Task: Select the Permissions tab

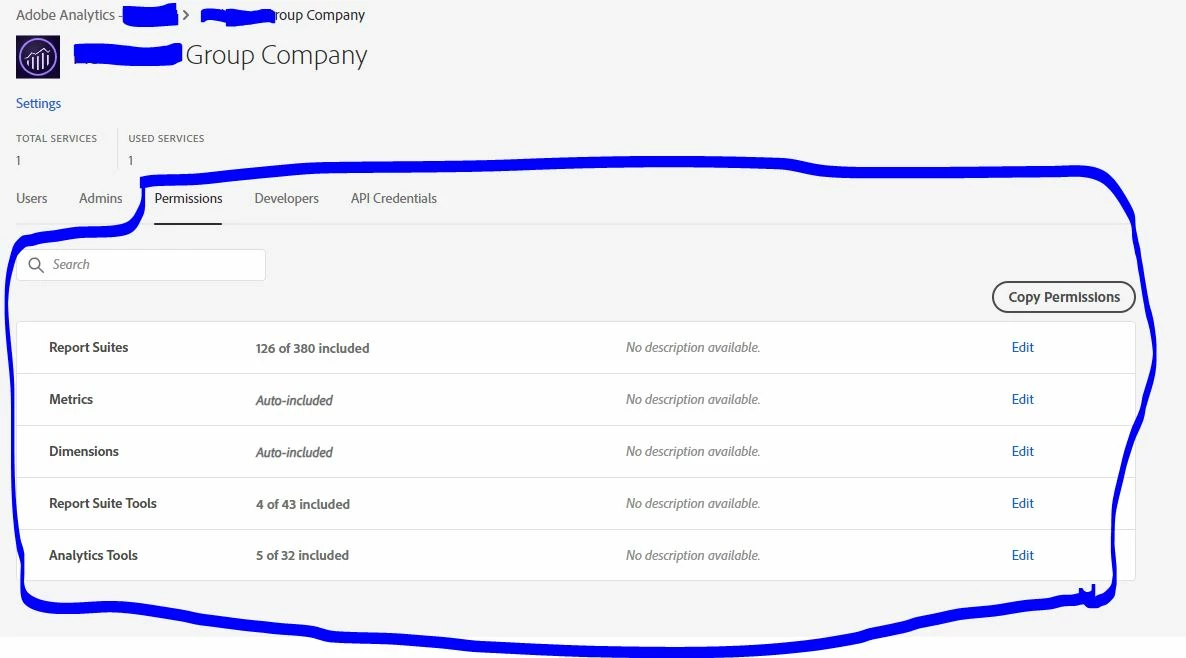Action: (x=188, y=198)
